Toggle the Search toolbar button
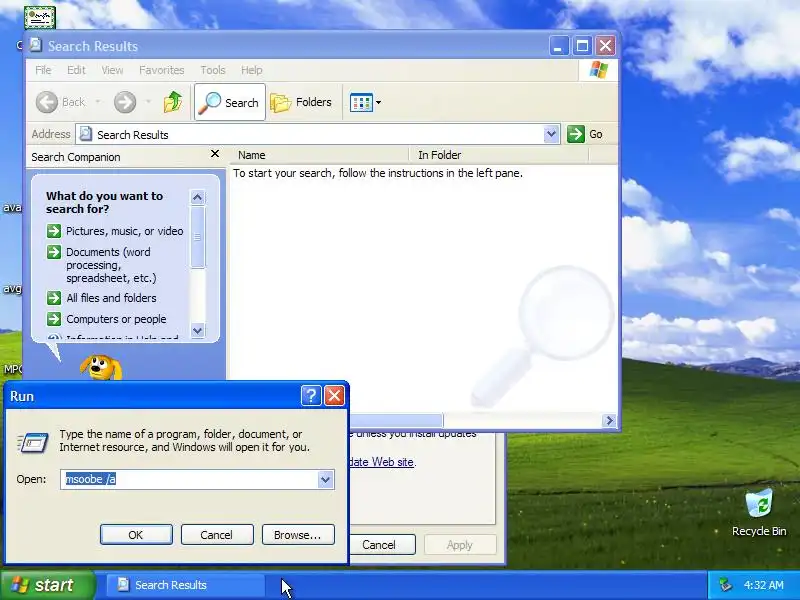 click(230, 102)
